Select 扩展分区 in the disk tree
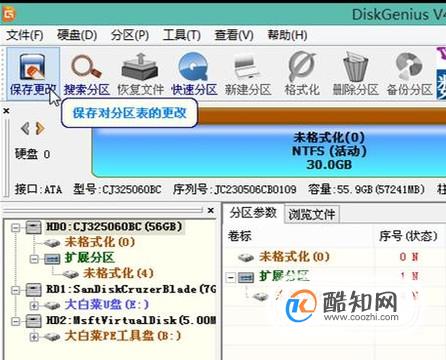 click(x=89, y=258)
